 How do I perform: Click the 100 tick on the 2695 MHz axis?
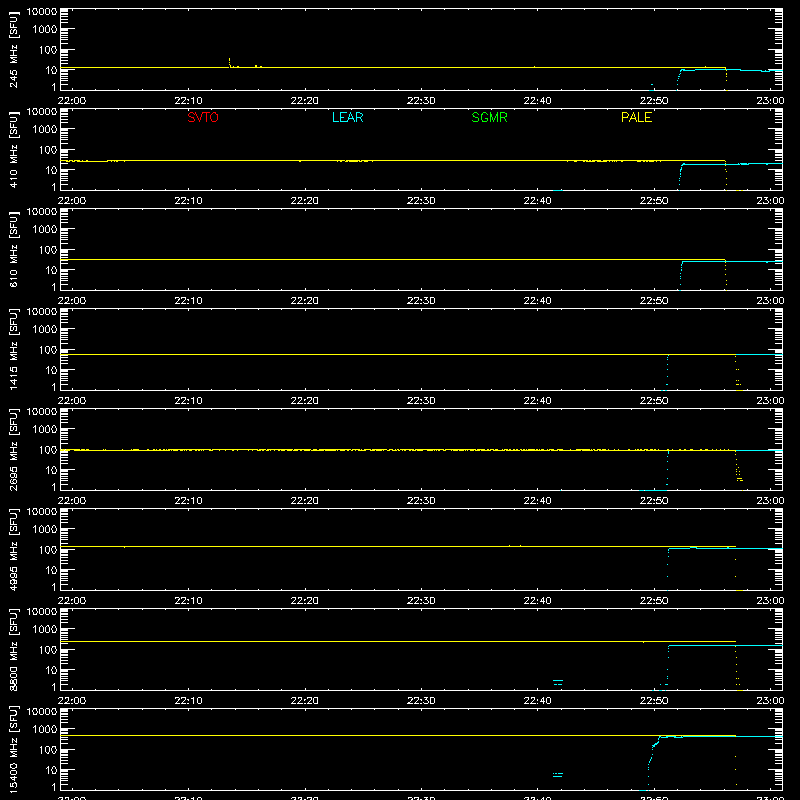tap(48, 449)
